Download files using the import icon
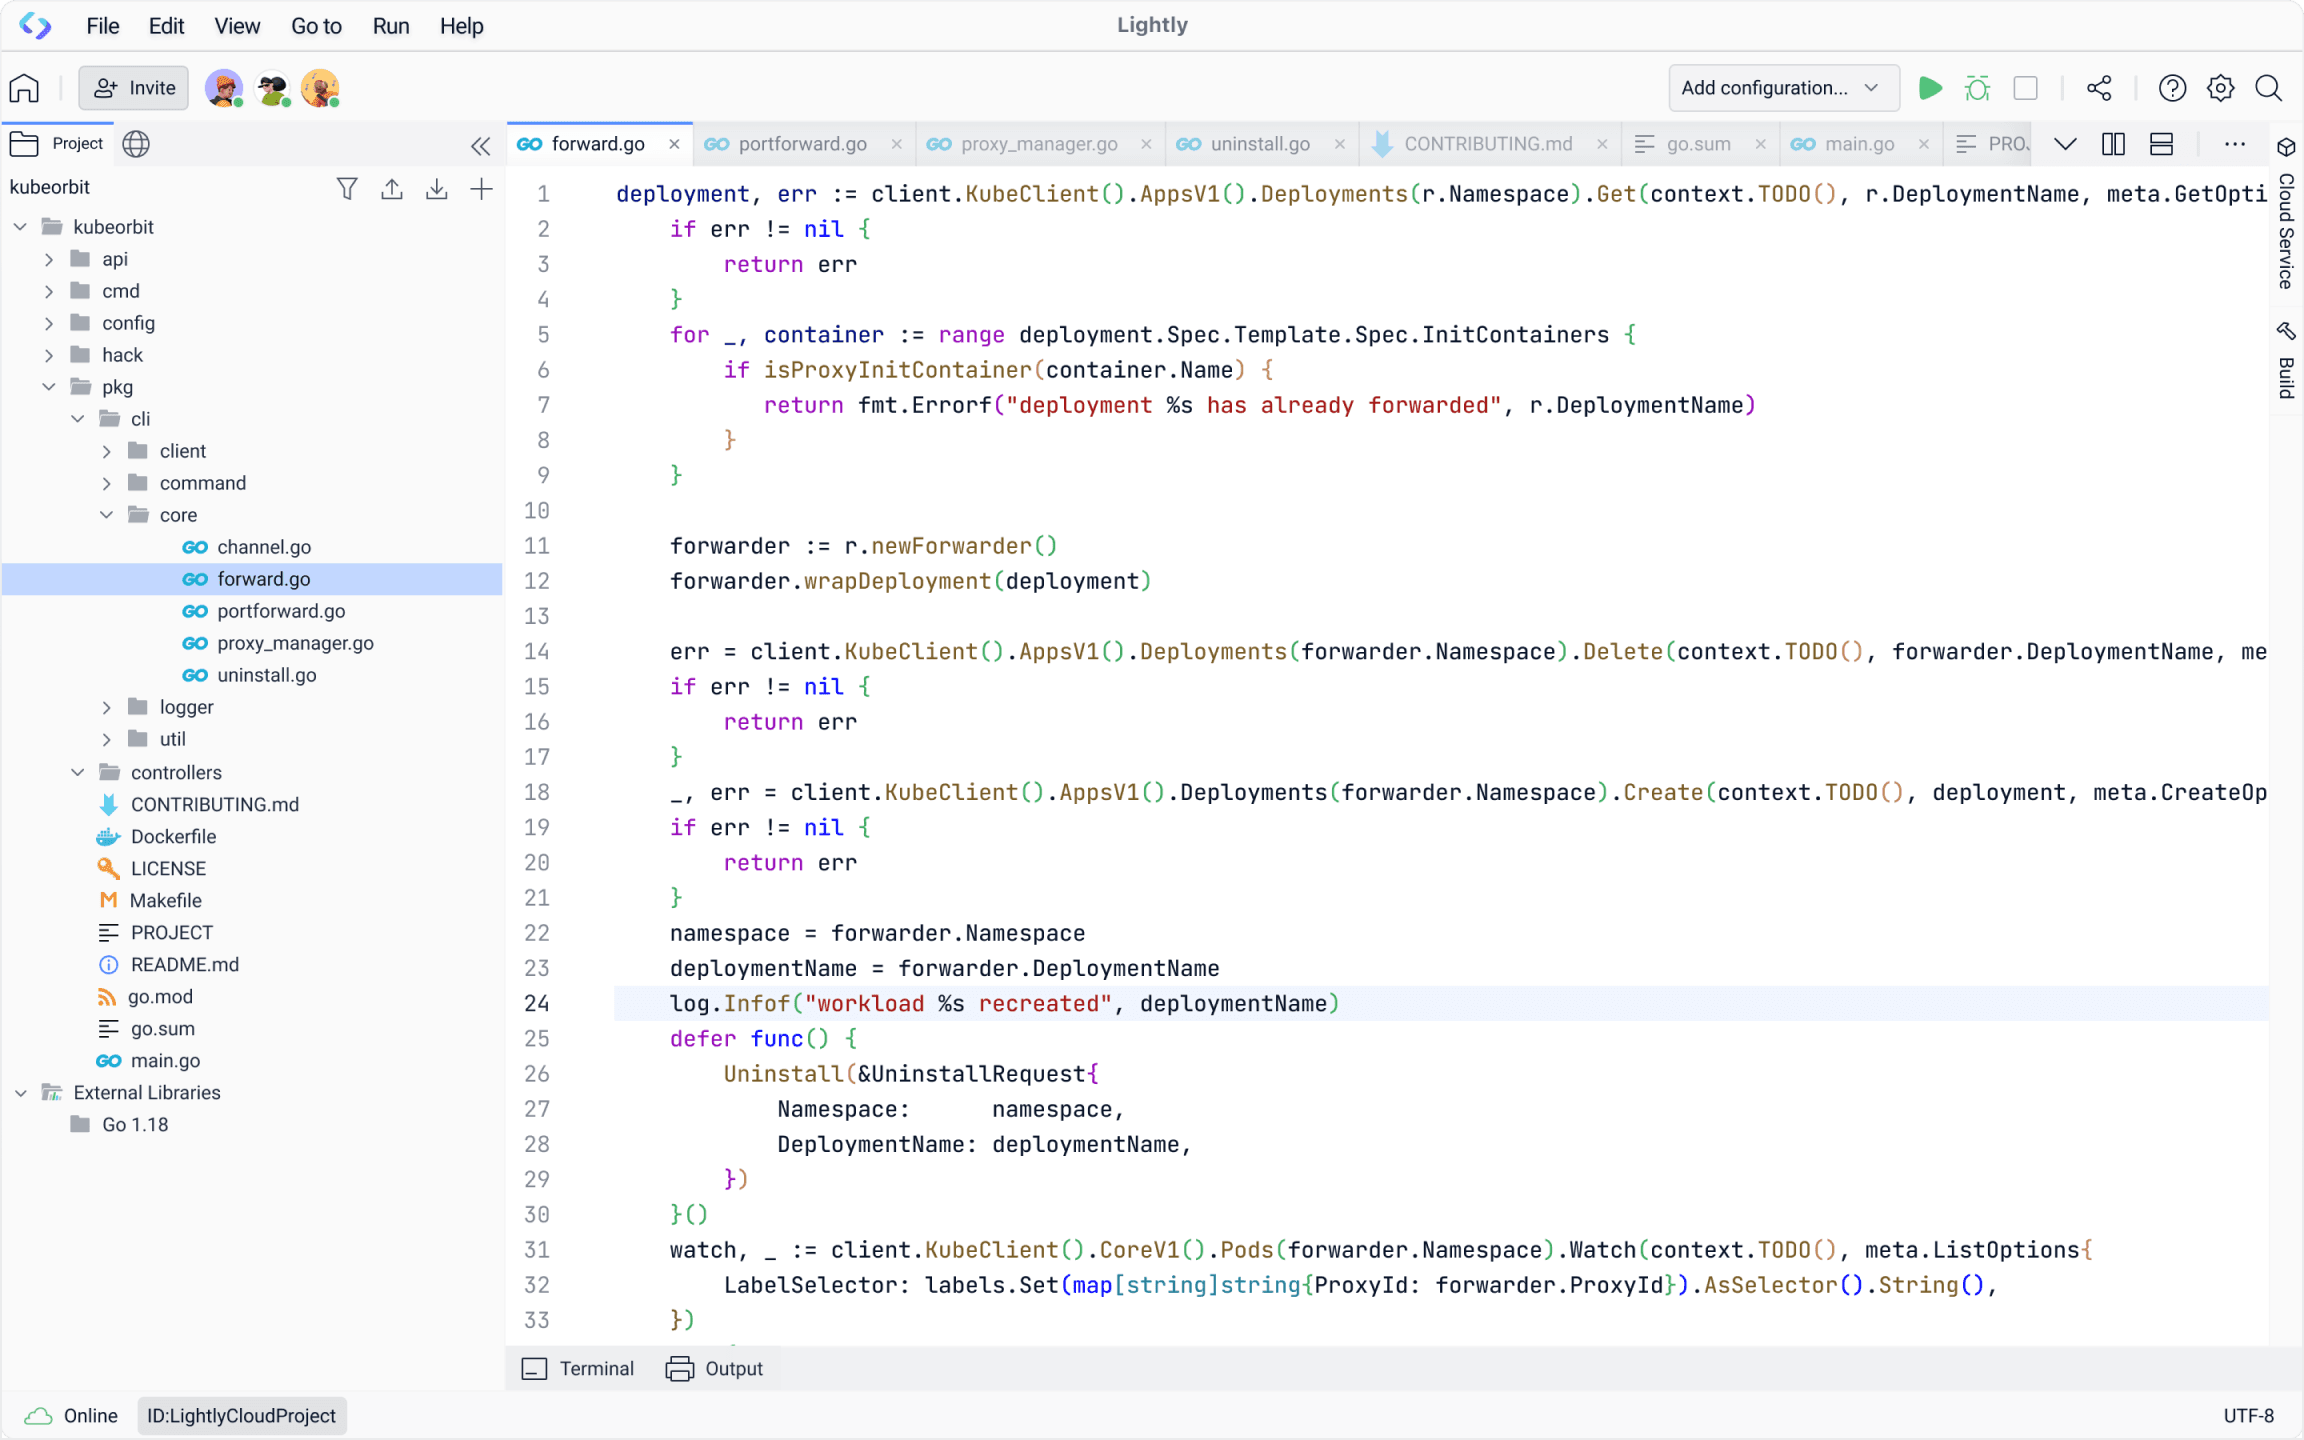The height and width of the screenshot is (1440, 2304). [x=437, y=188]
